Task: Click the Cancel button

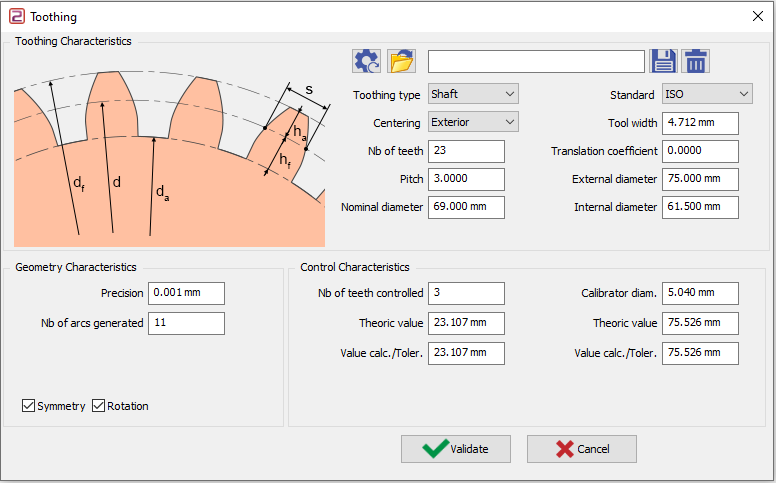Action: (x=582, y=449)
